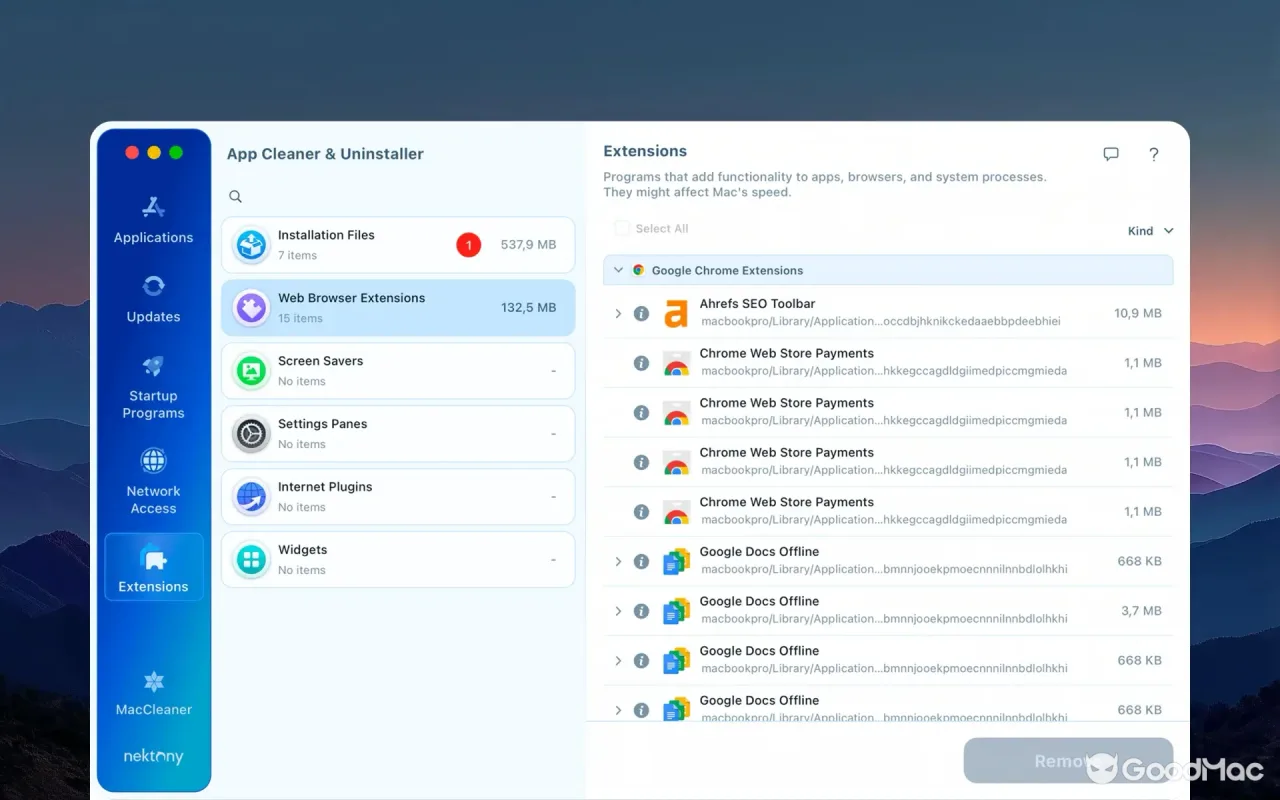This screenshot has height=800, width=1280.
Task: Click the Ahrefs path ending occdbjhknikckedaaebbpdeebhiei
Action: (x=881, y=322)
